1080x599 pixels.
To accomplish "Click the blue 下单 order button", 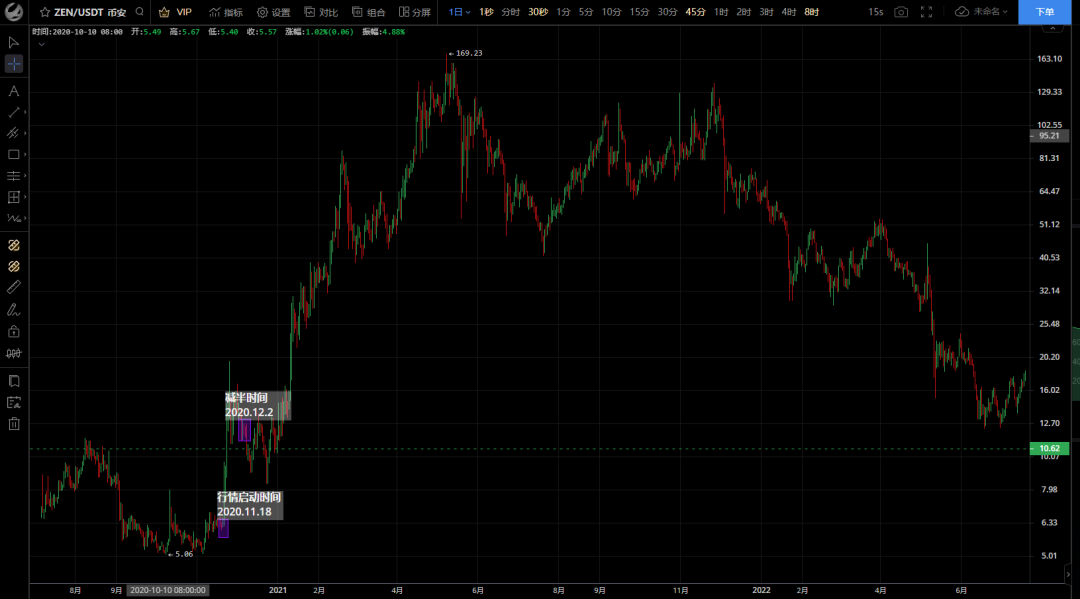I will pyautogui.click(x=1044, y=12).
